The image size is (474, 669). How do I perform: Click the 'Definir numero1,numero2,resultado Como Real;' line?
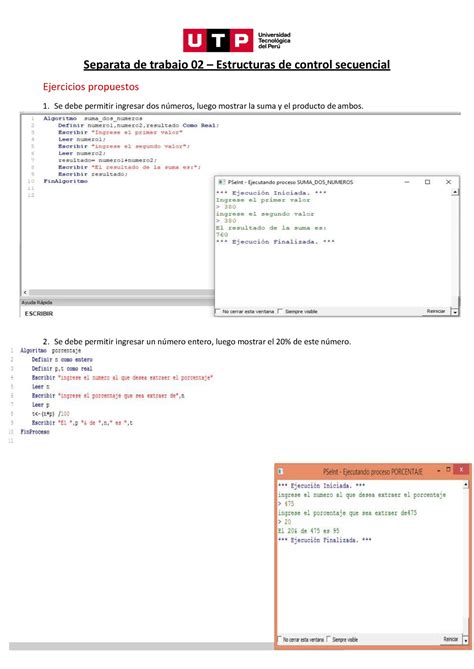(x=138, y=125)
